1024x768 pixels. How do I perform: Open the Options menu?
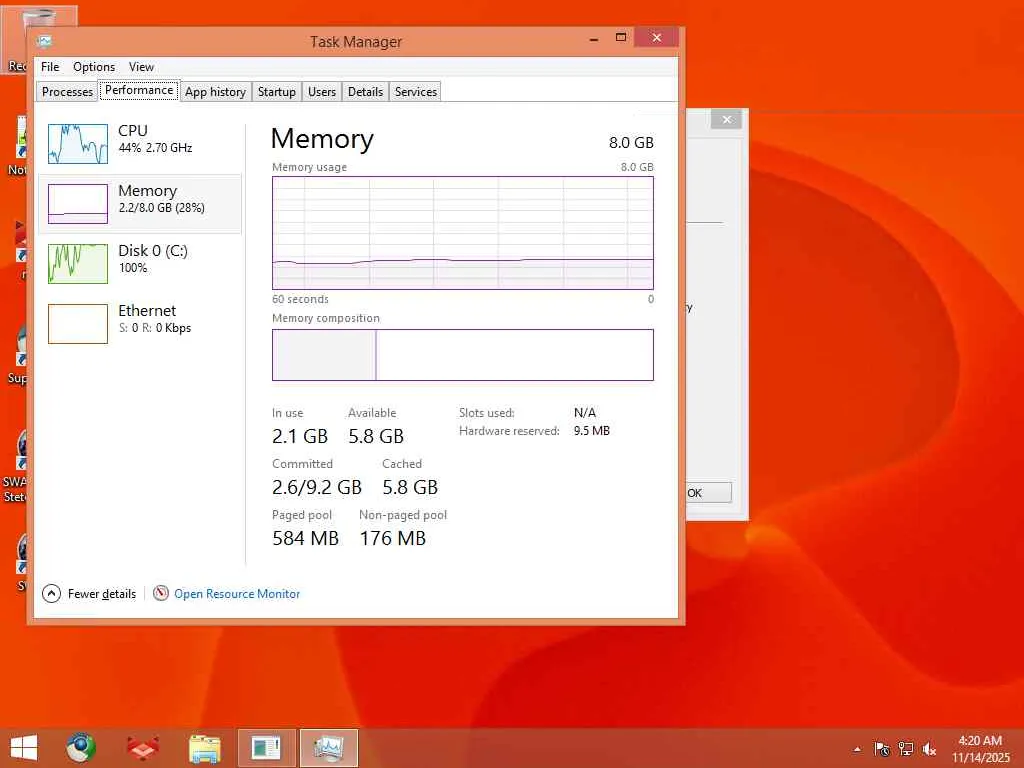tap(93, 67)
